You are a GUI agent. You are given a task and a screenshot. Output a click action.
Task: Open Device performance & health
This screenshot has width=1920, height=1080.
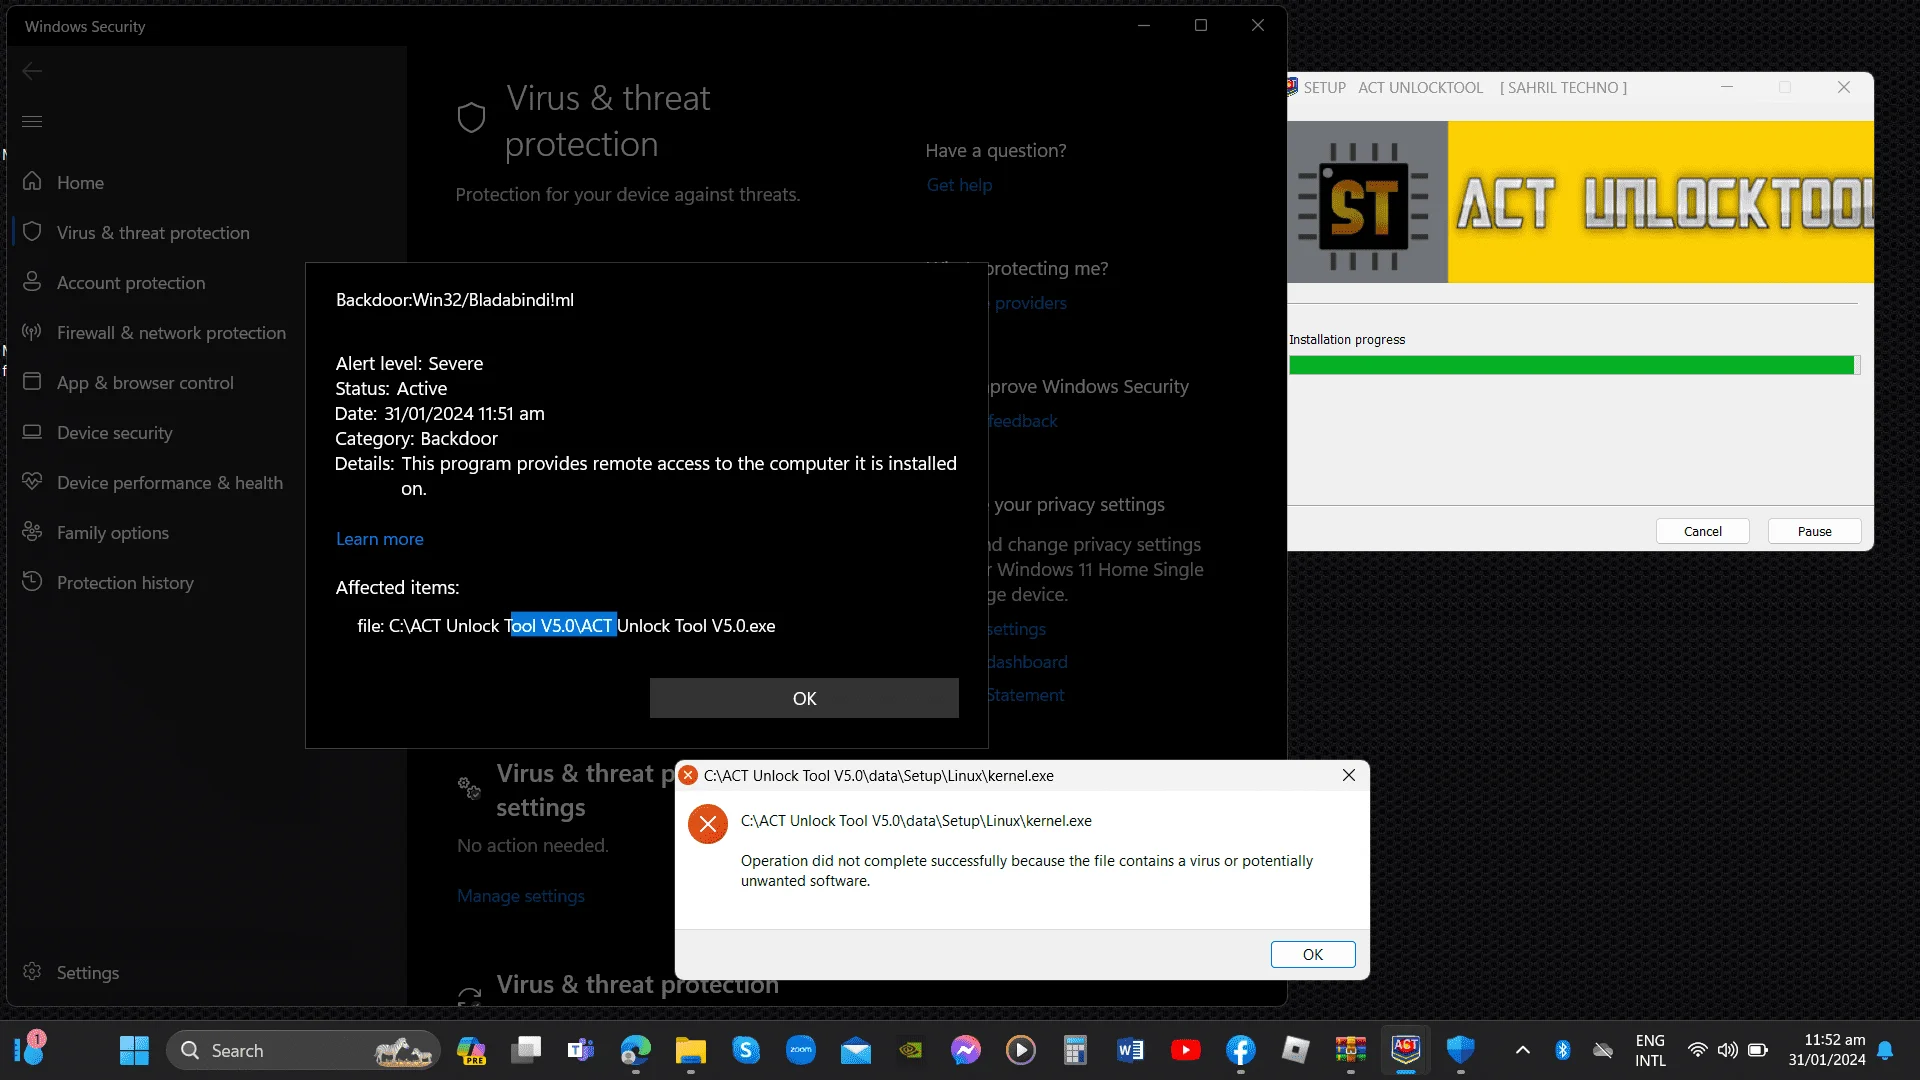169,482
